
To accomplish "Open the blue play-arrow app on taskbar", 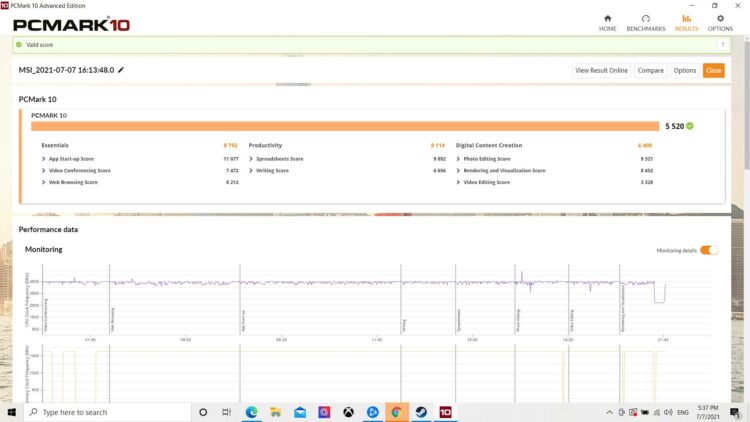I will (373, 412).
